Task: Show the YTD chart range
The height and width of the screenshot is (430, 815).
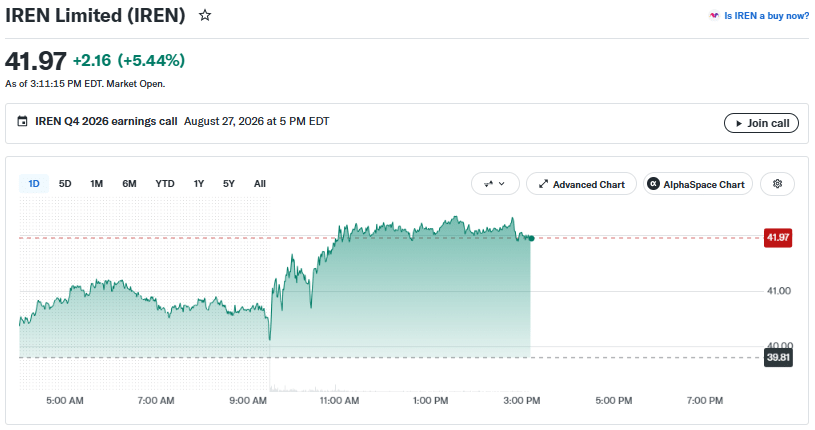Action: [165, 184]
